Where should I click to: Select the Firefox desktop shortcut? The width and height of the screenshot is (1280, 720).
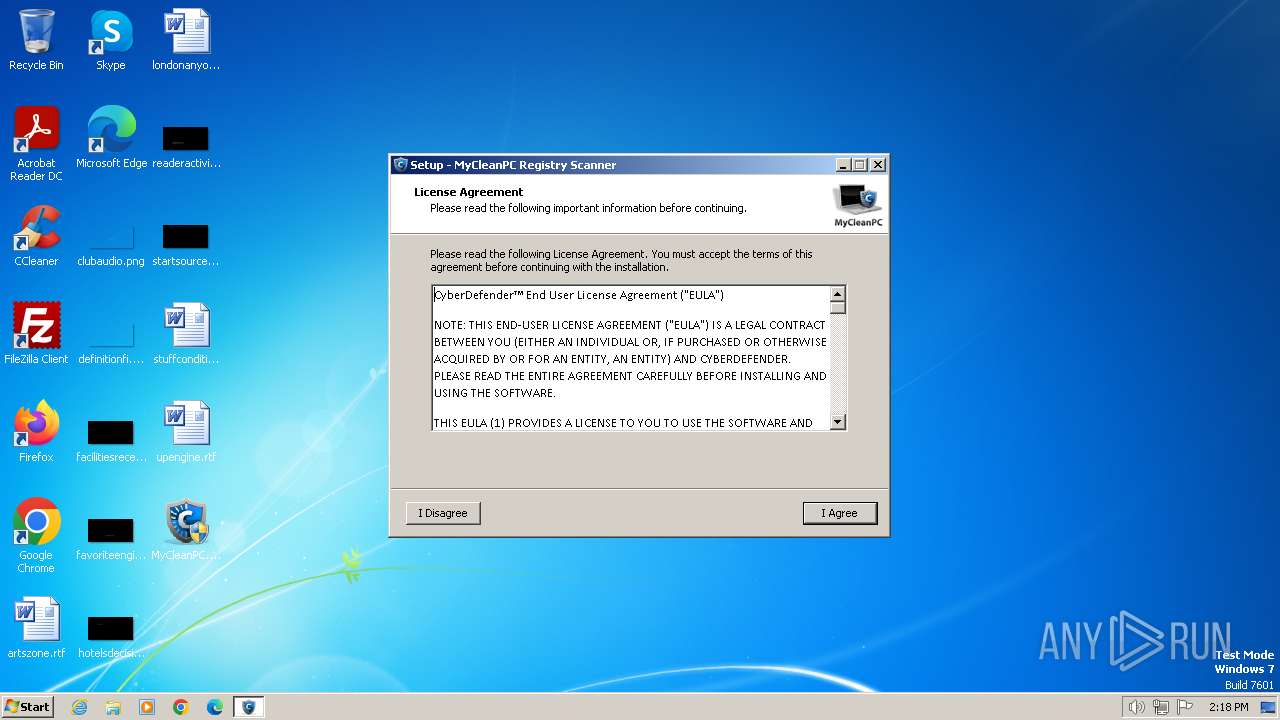(x=36, y=432)
